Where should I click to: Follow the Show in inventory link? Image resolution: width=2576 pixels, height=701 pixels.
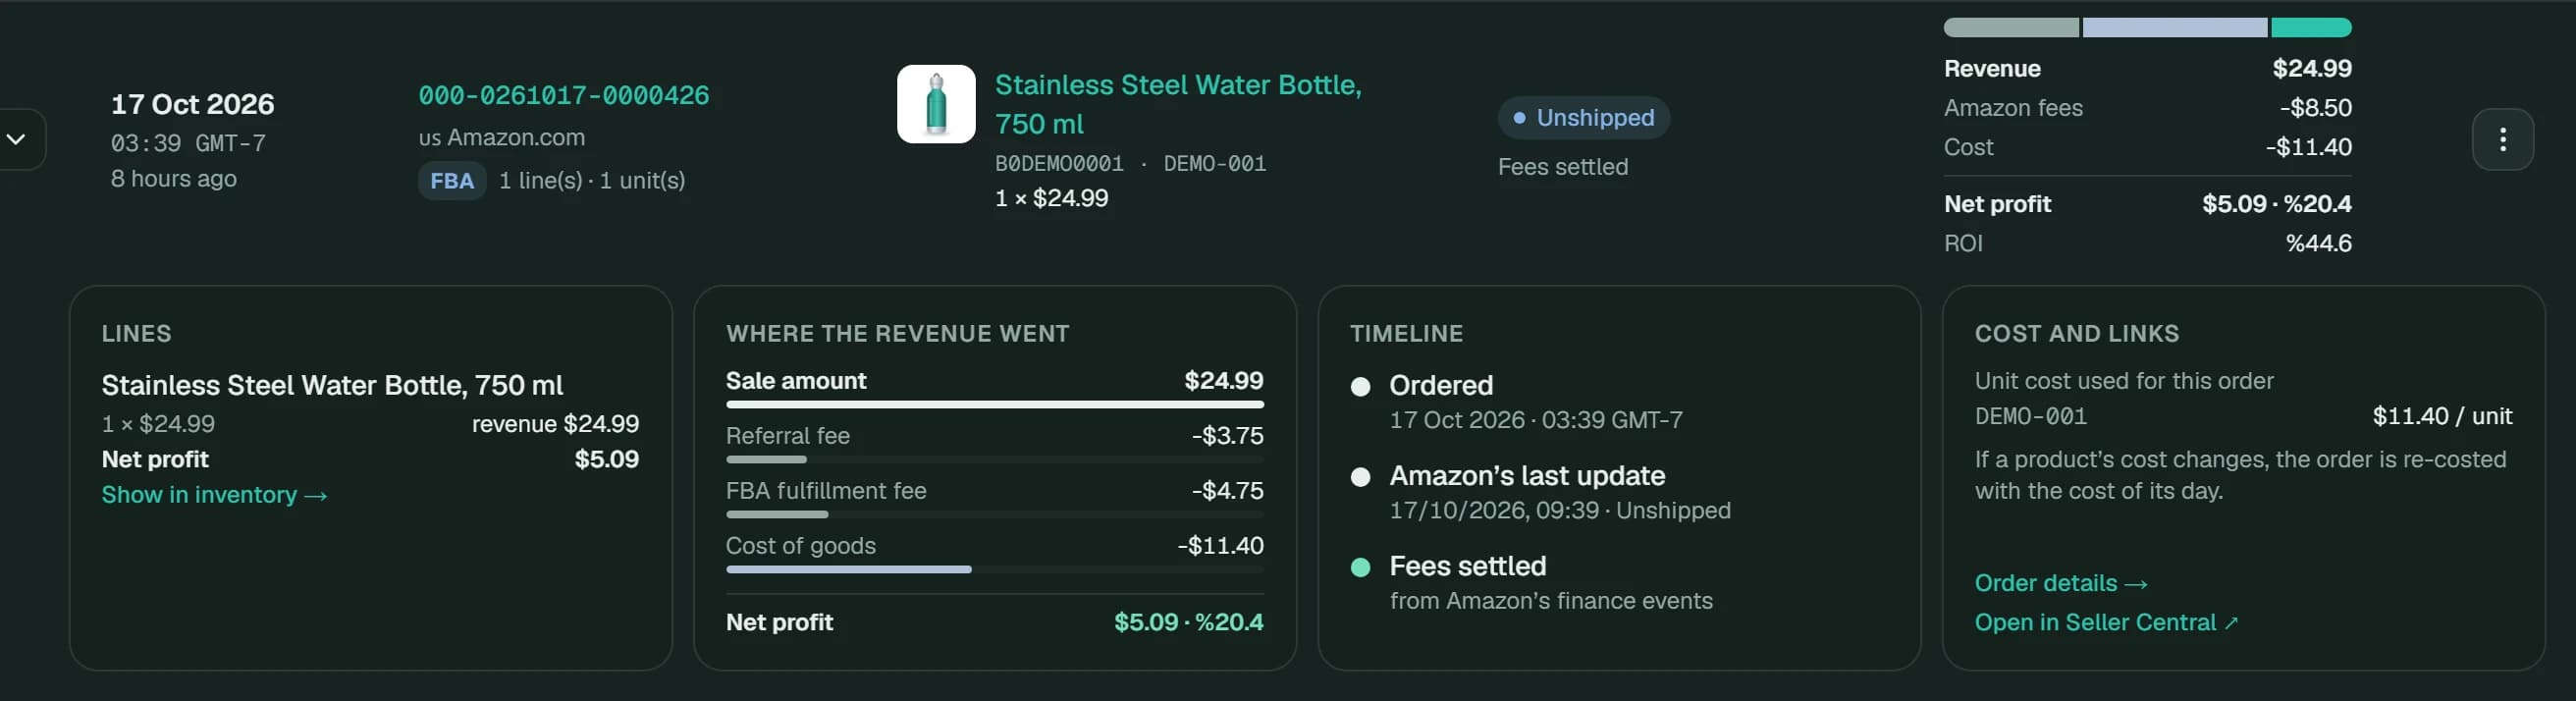click(x=214, y=495)
